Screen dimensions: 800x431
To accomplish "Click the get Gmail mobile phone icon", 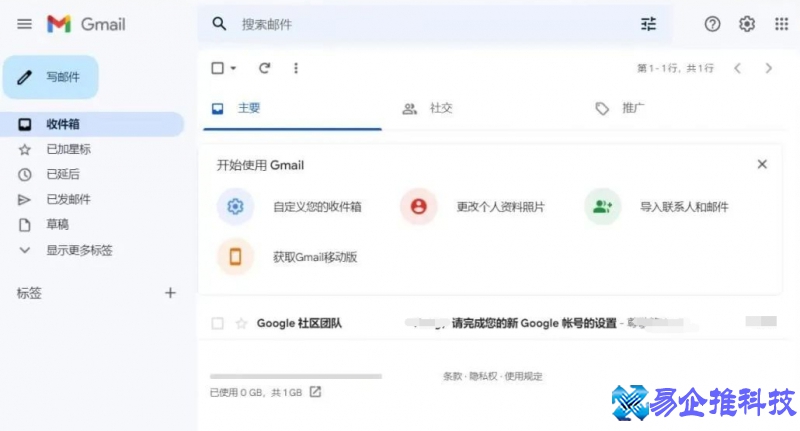I will (235, 257).
